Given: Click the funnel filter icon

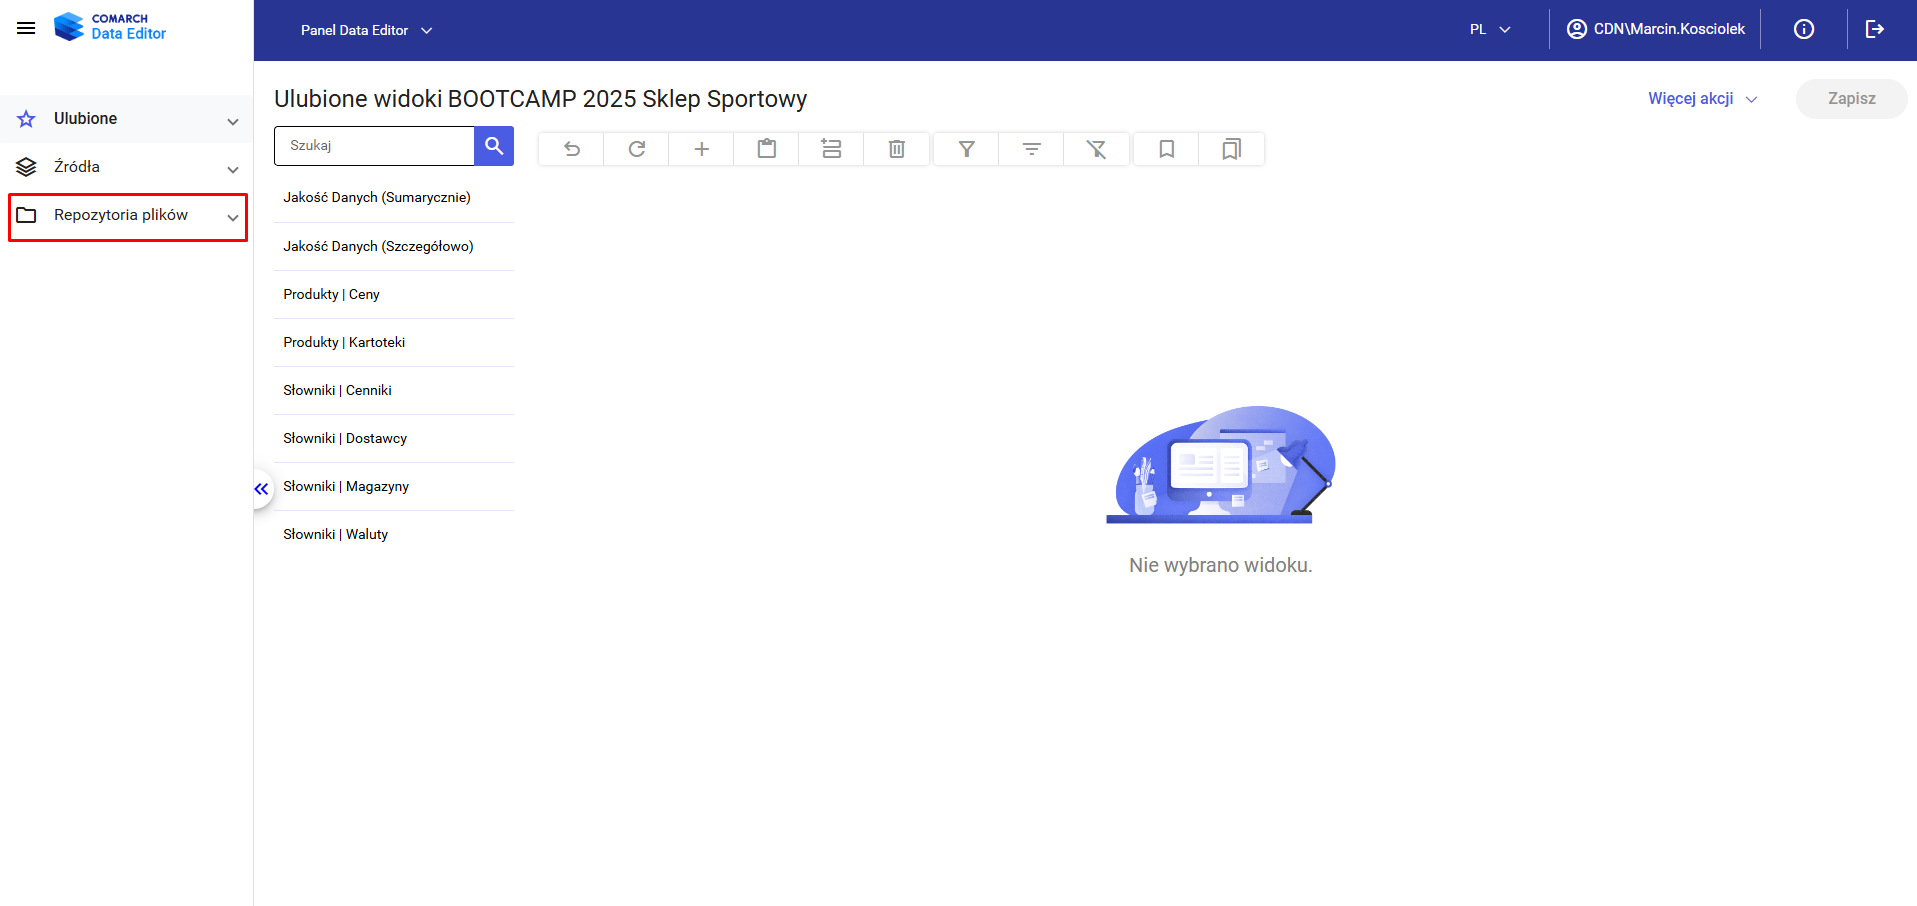Looking at the screenshot, I should point(967,149).
